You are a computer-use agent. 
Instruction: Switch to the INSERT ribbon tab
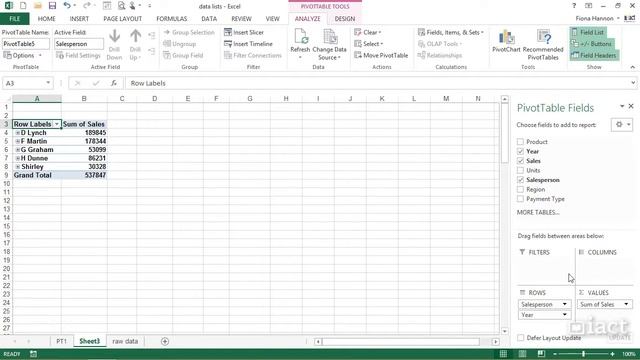(79, 19)
